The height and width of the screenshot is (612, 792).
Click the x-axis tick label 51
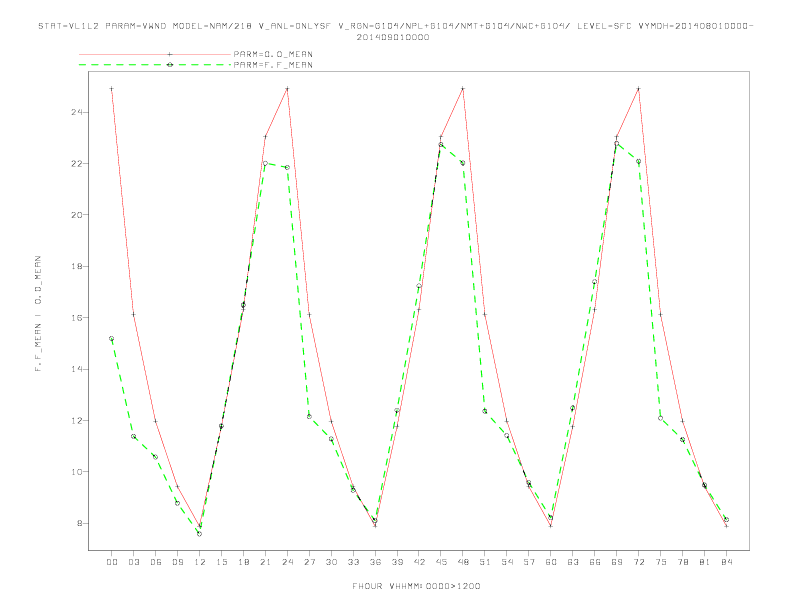coord(485,562)
